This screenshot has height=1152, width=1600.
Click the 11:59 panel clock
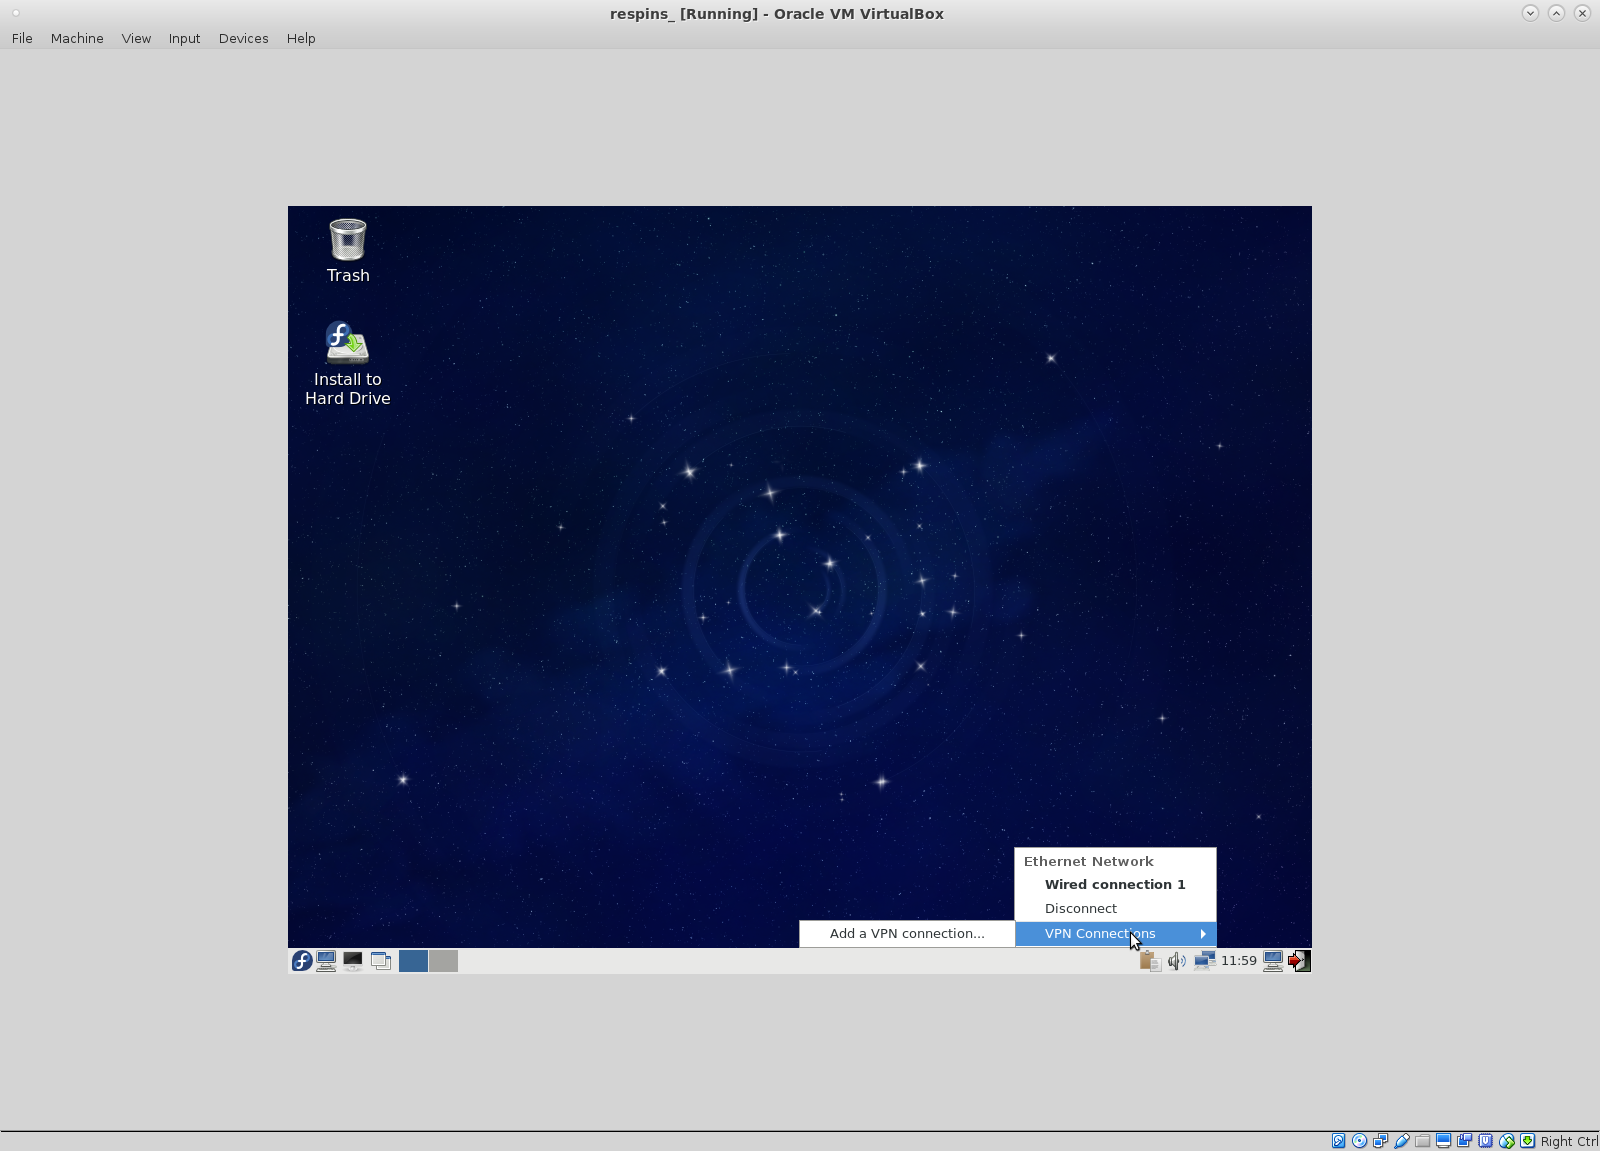[x=1238, y=961]
